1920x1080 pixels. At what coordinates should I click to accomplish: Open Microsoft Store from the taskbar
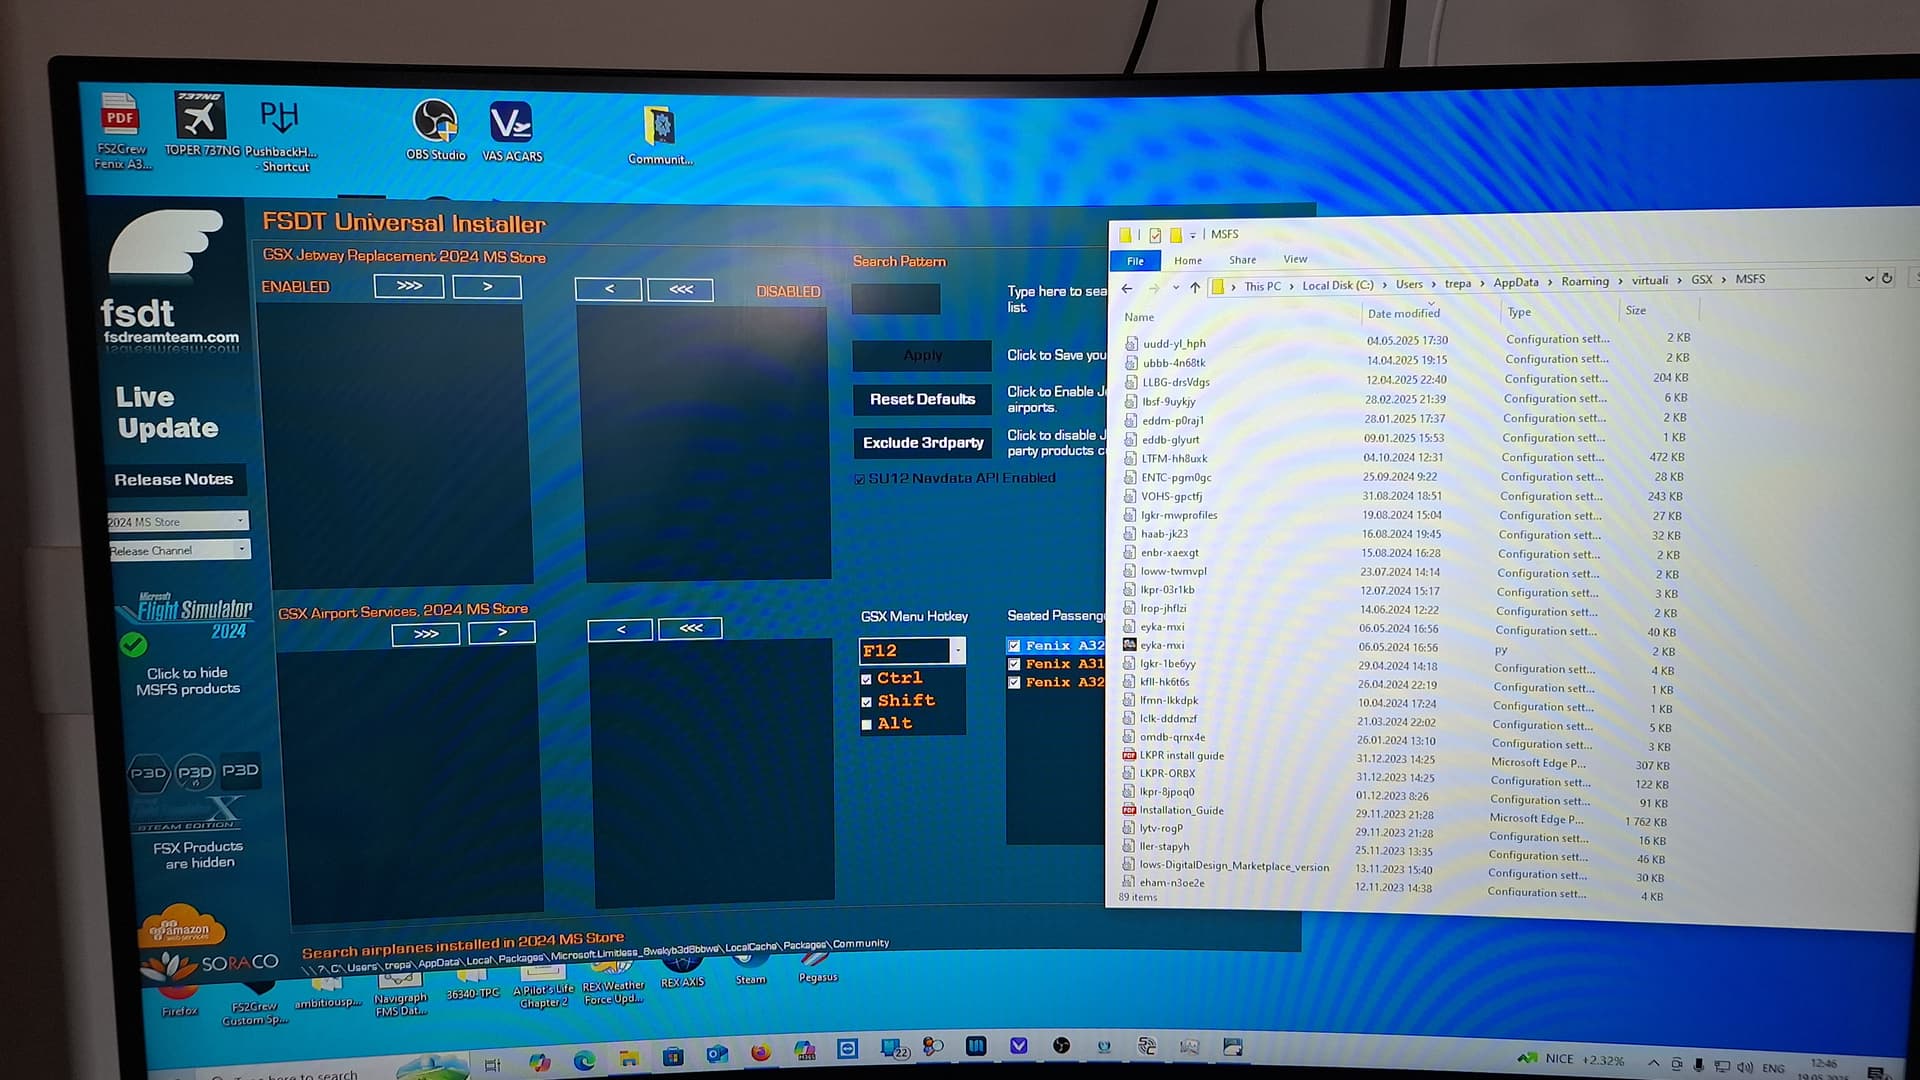coord(672,1056)
